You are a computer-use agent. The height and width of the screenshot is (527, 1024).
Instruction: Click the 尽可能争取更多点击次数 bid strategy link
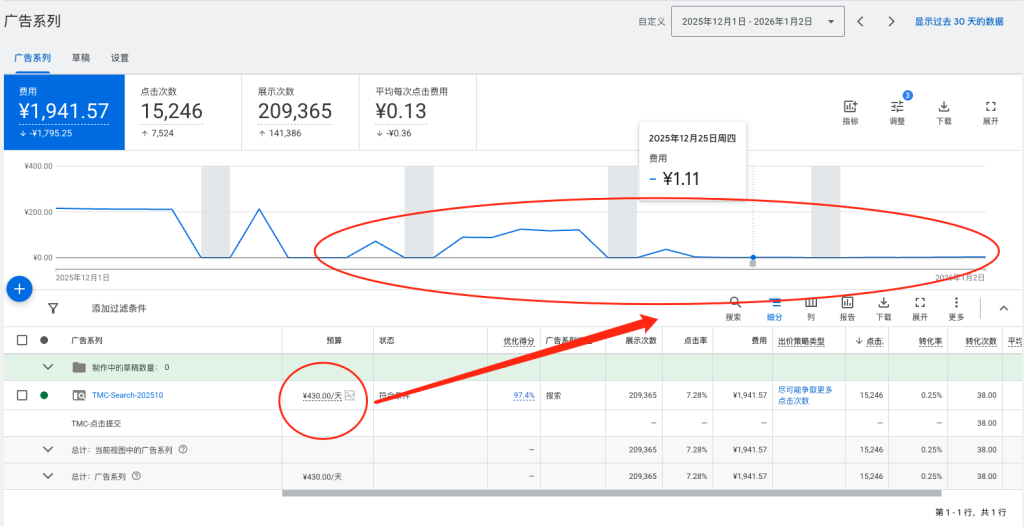click(805, 395)
